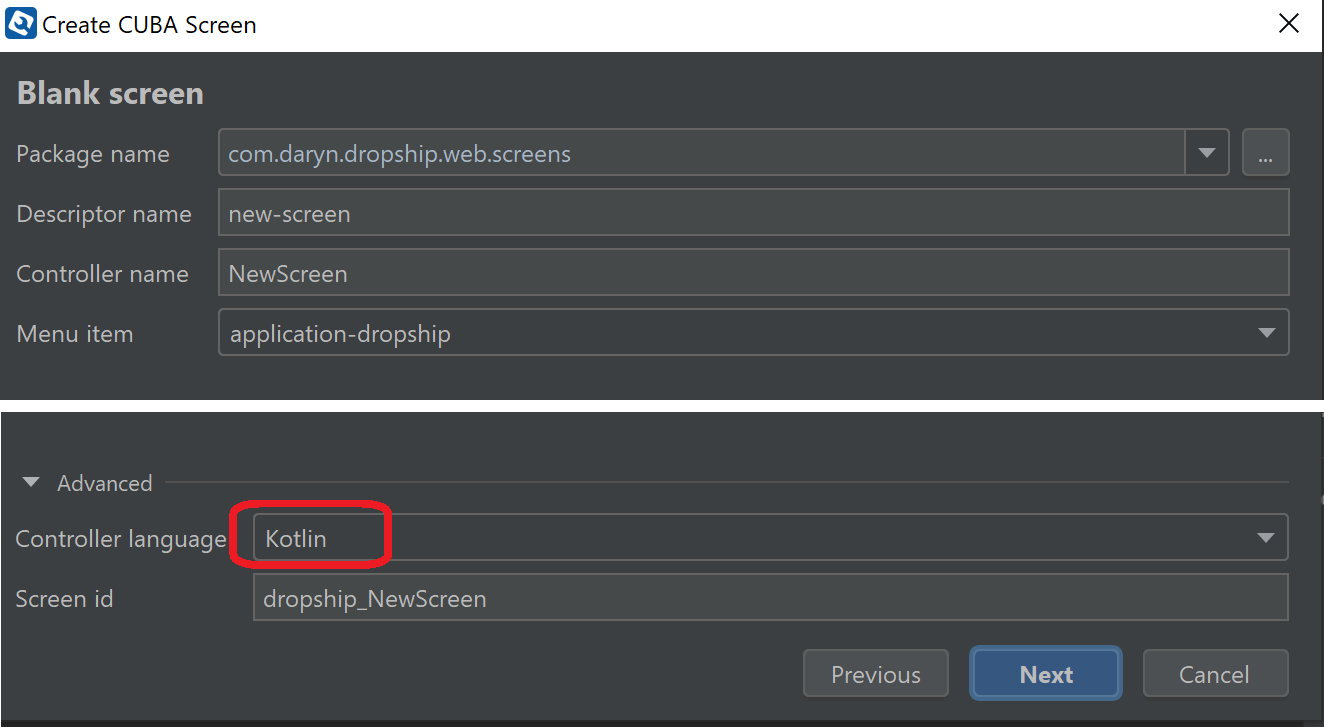Click the Controller language label

(x=121, y=539)
